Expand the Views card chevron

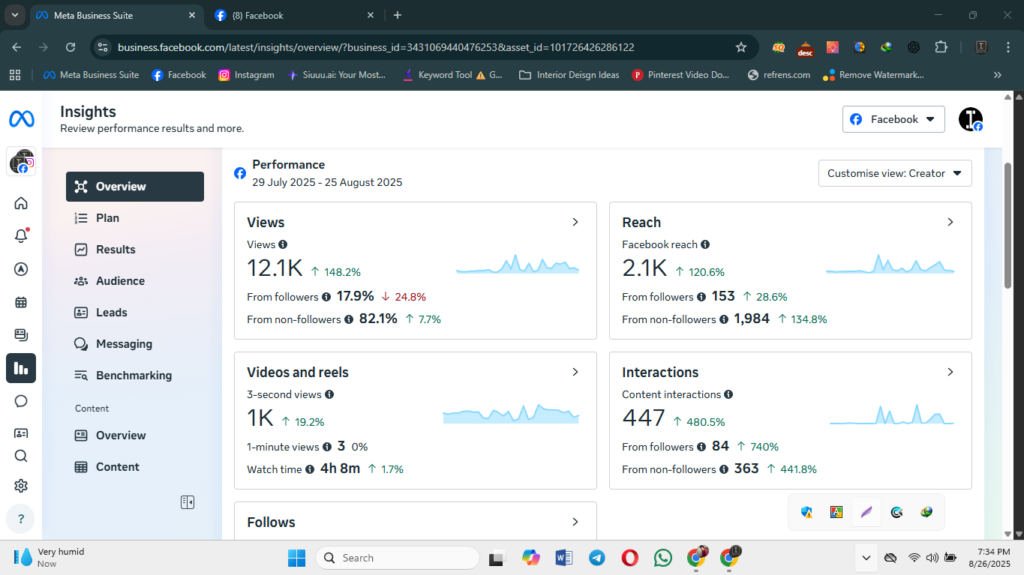[x=575, y=222]
